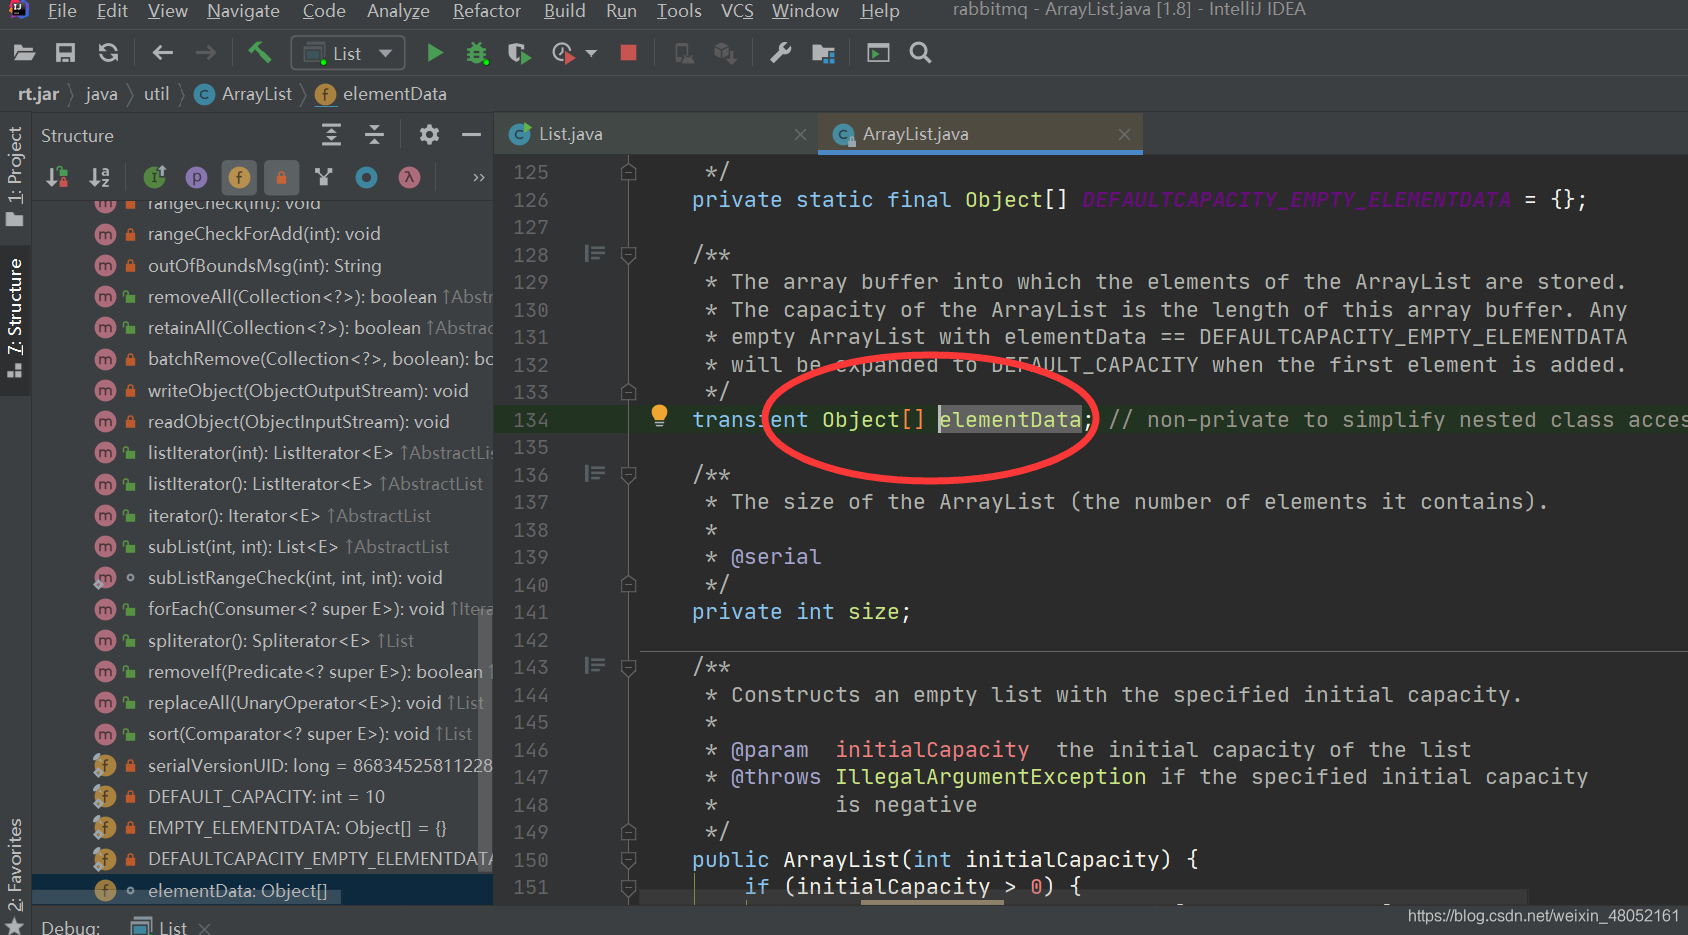Run with coverage shield icon
This screenshot has height=935, width=1688.
(519, 53)
